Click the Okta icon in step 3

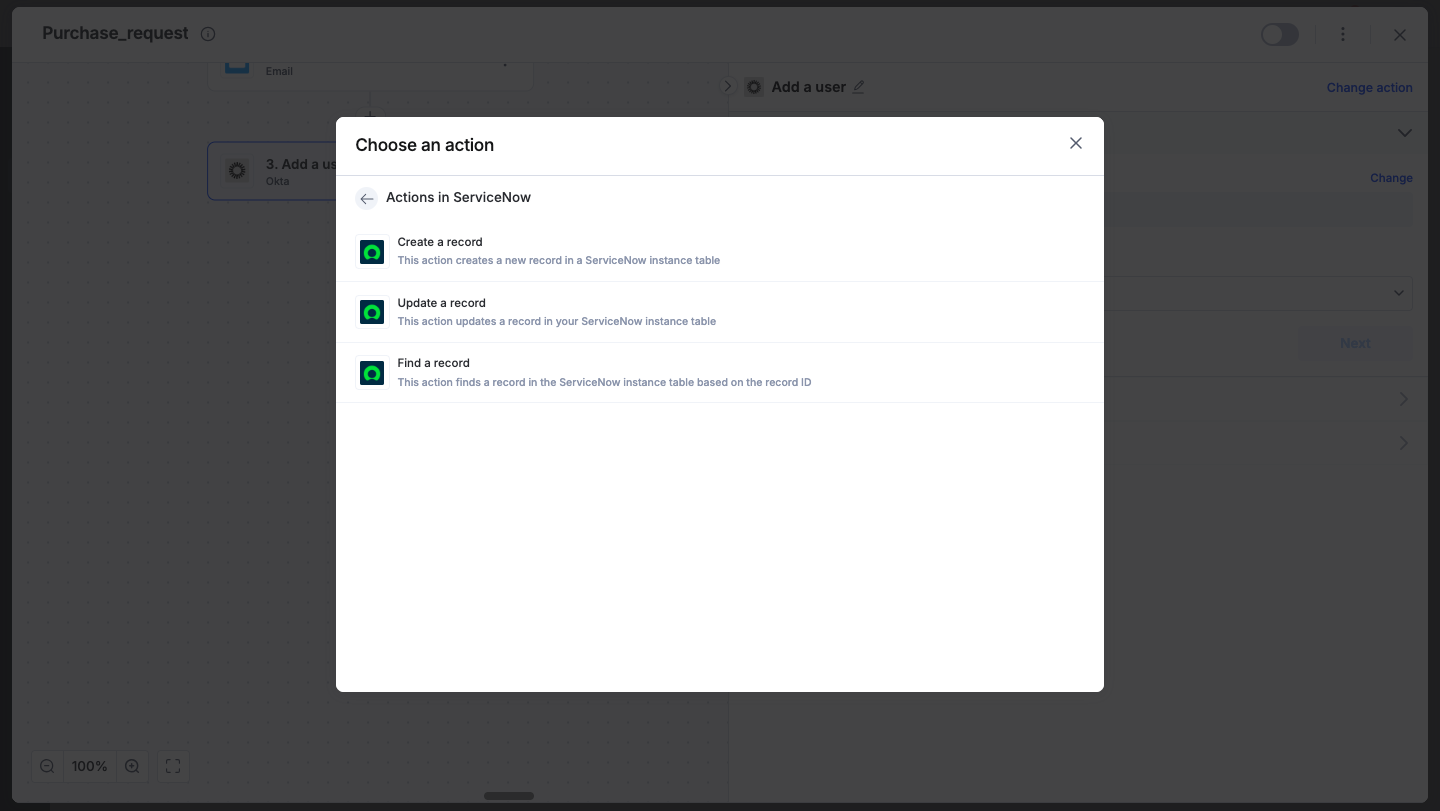coord(237,171)
